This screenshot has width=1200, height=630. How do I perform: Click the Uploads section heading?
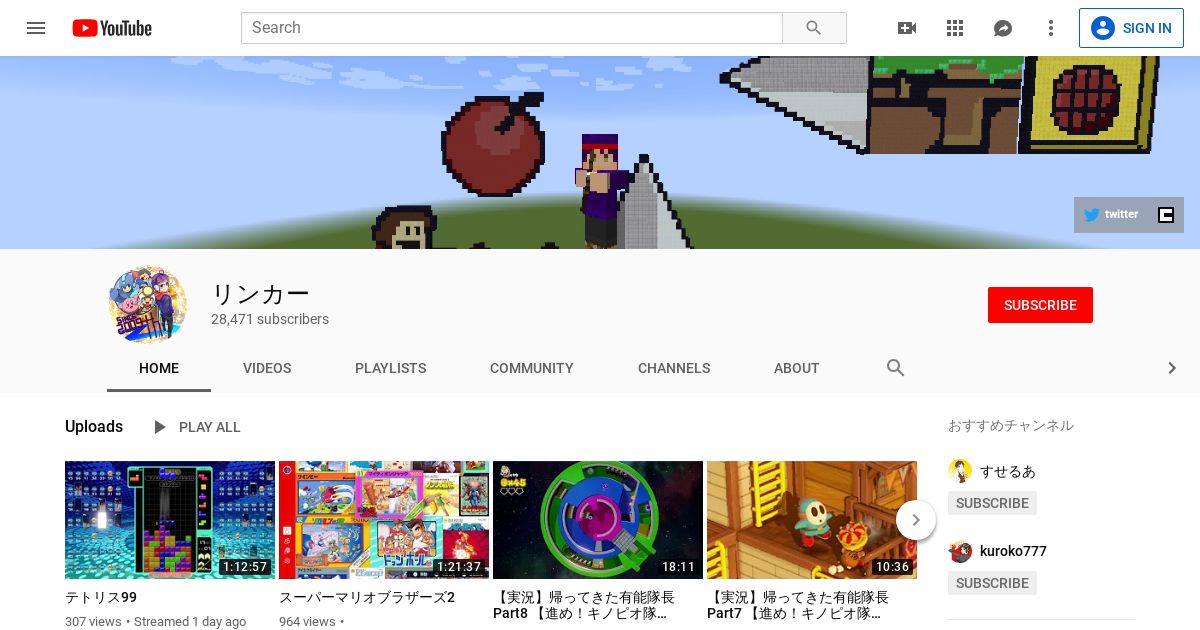(94, 427)
